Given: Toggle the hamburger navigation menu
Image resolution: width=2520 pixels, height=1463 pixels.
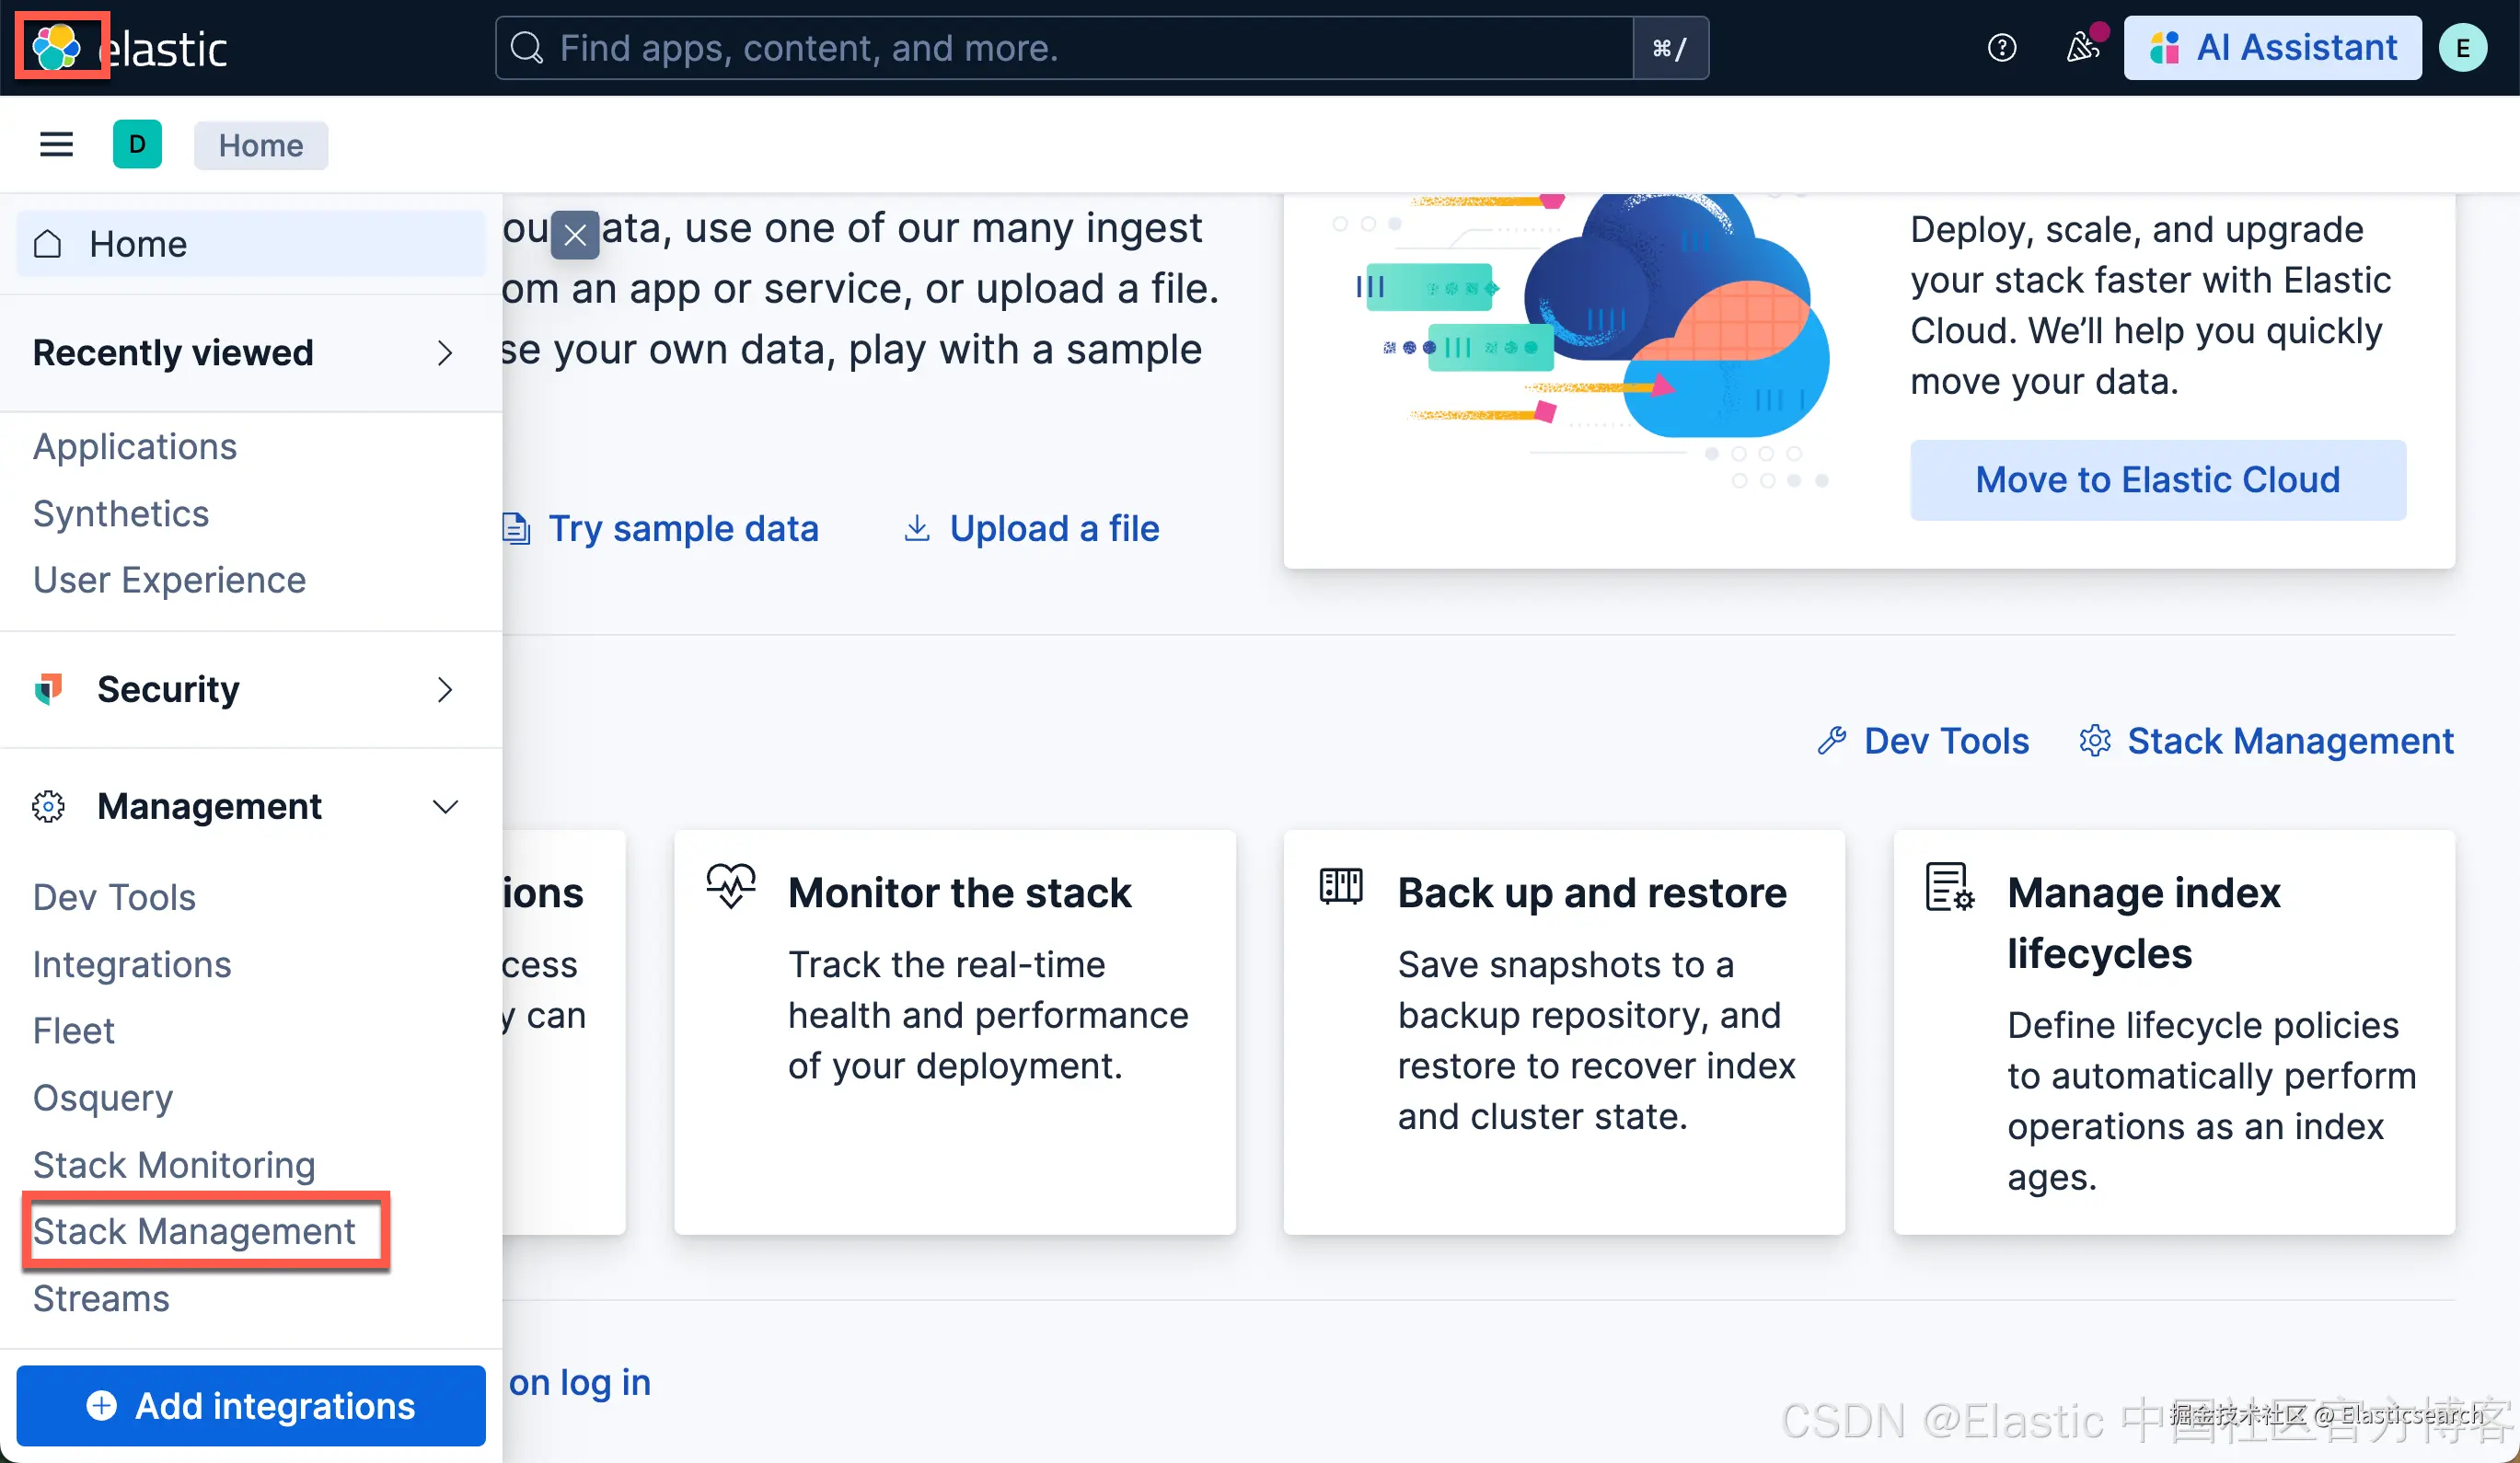Looking at the screenshot, I should [56, 145].
